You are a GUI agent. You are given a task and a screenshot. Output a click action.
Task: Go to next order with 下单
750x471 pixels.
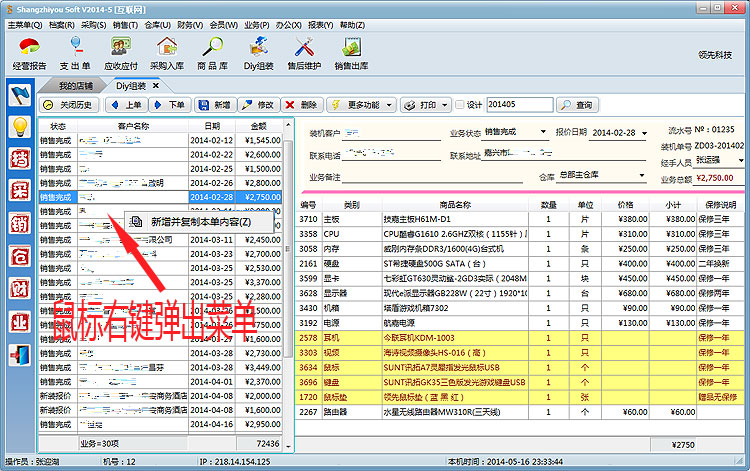170,105
